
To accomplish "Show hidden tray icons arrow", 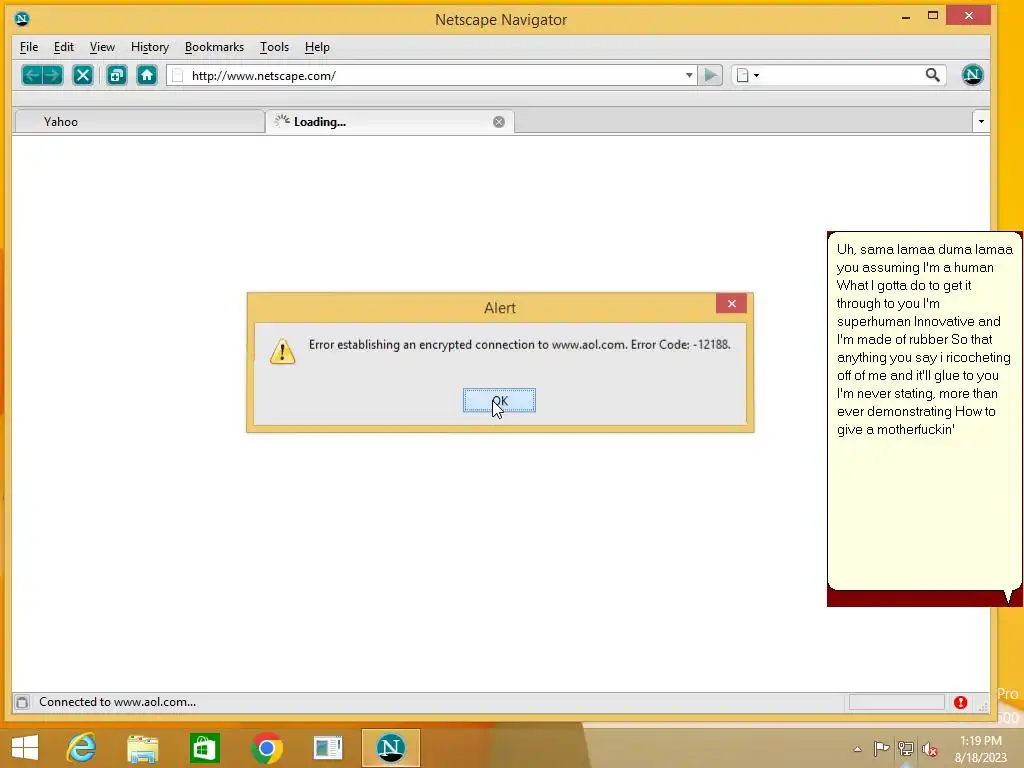I will point(857,749).
